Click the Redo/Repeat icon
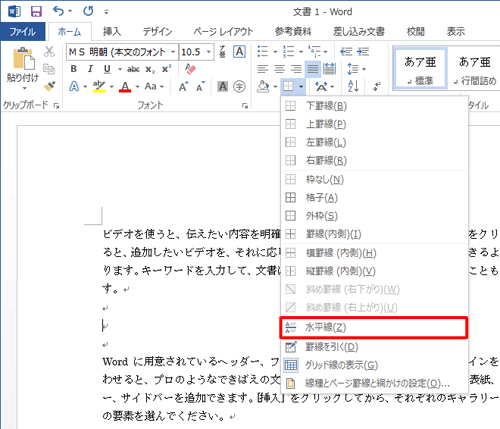 click(88, 11)
